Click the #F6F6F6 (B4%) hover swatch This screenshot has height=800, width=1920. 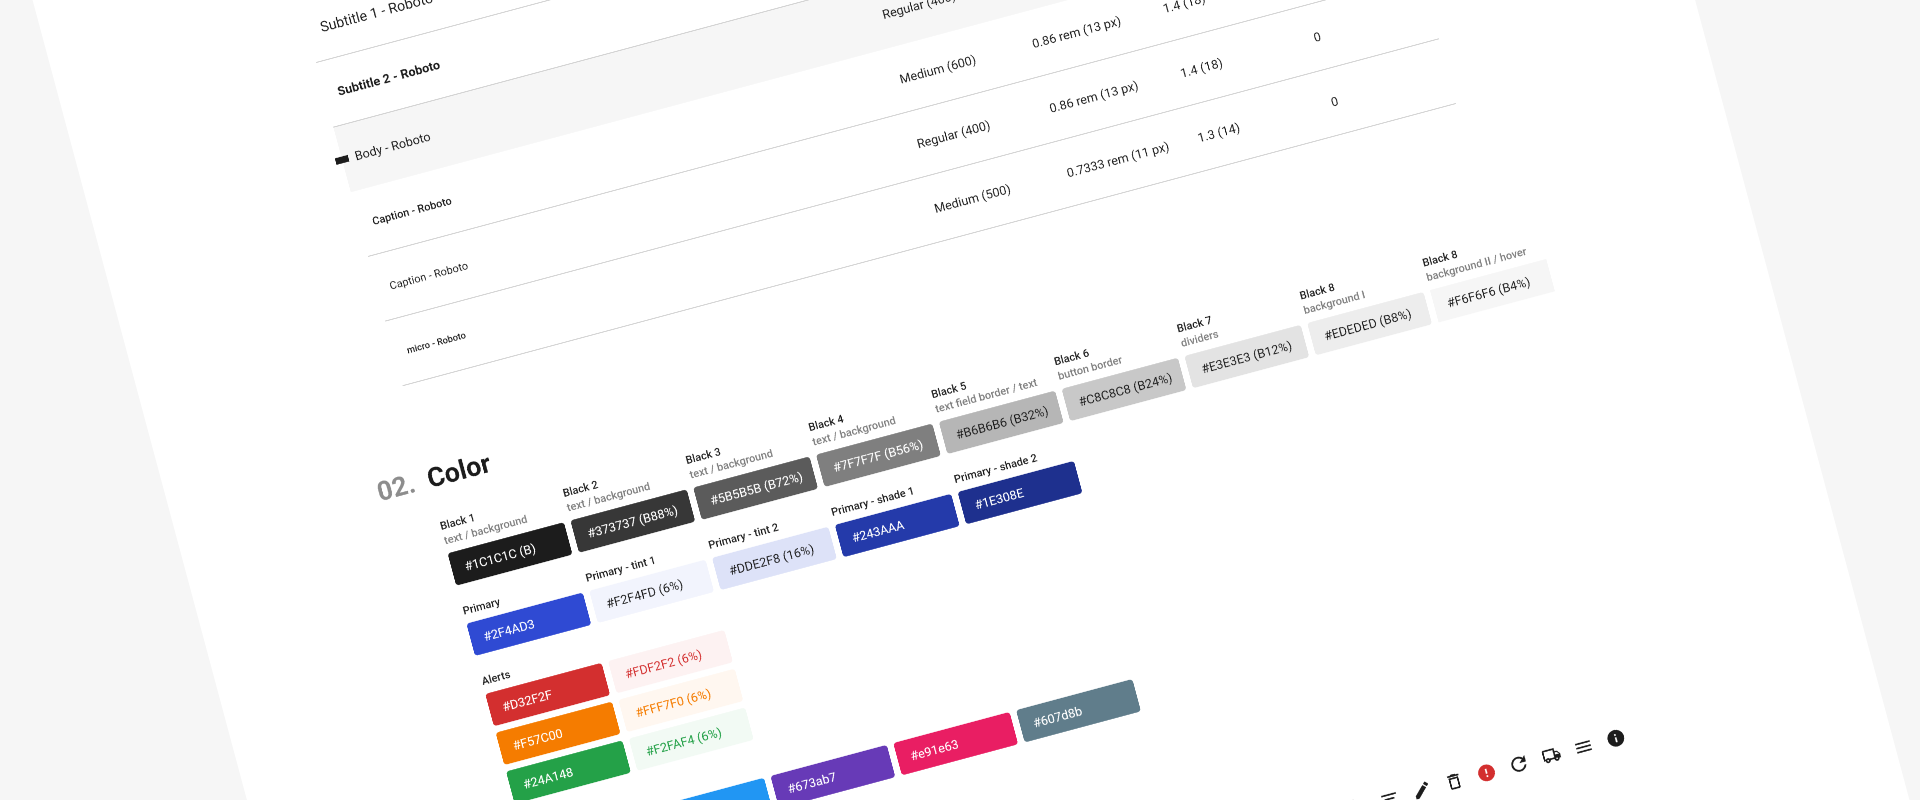pyautogui.click(x=1491, y=291)
